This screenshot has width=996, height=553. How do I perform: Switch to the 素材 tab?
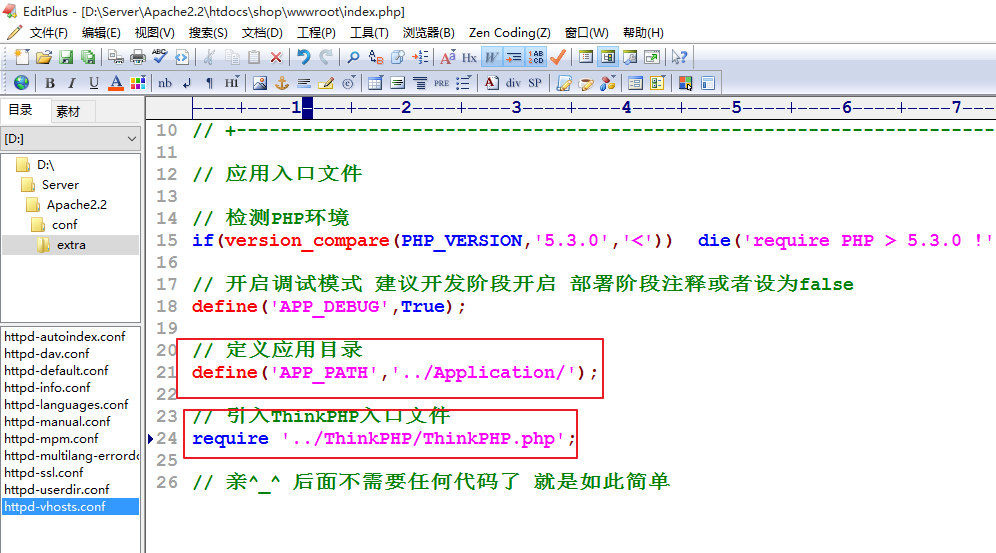(68, 111)
